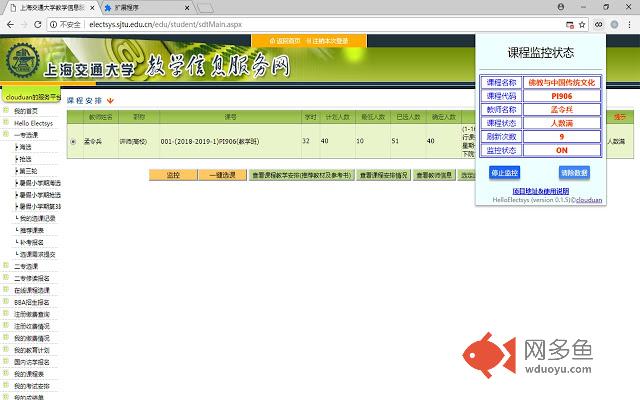Viewport: 640px width, 400px height.
Task: Open 补考报名 in the sidebar
Action: 32,242
